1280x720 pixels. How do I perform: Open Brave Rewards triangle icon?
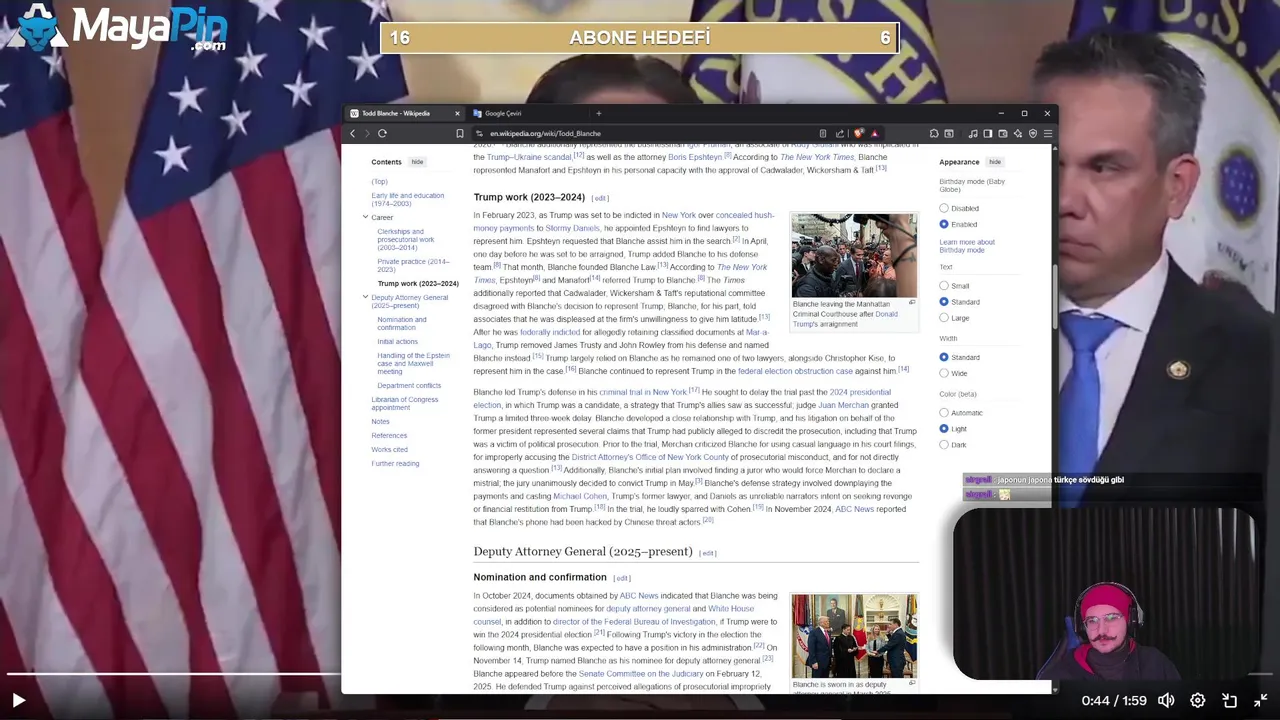point(874,133)
